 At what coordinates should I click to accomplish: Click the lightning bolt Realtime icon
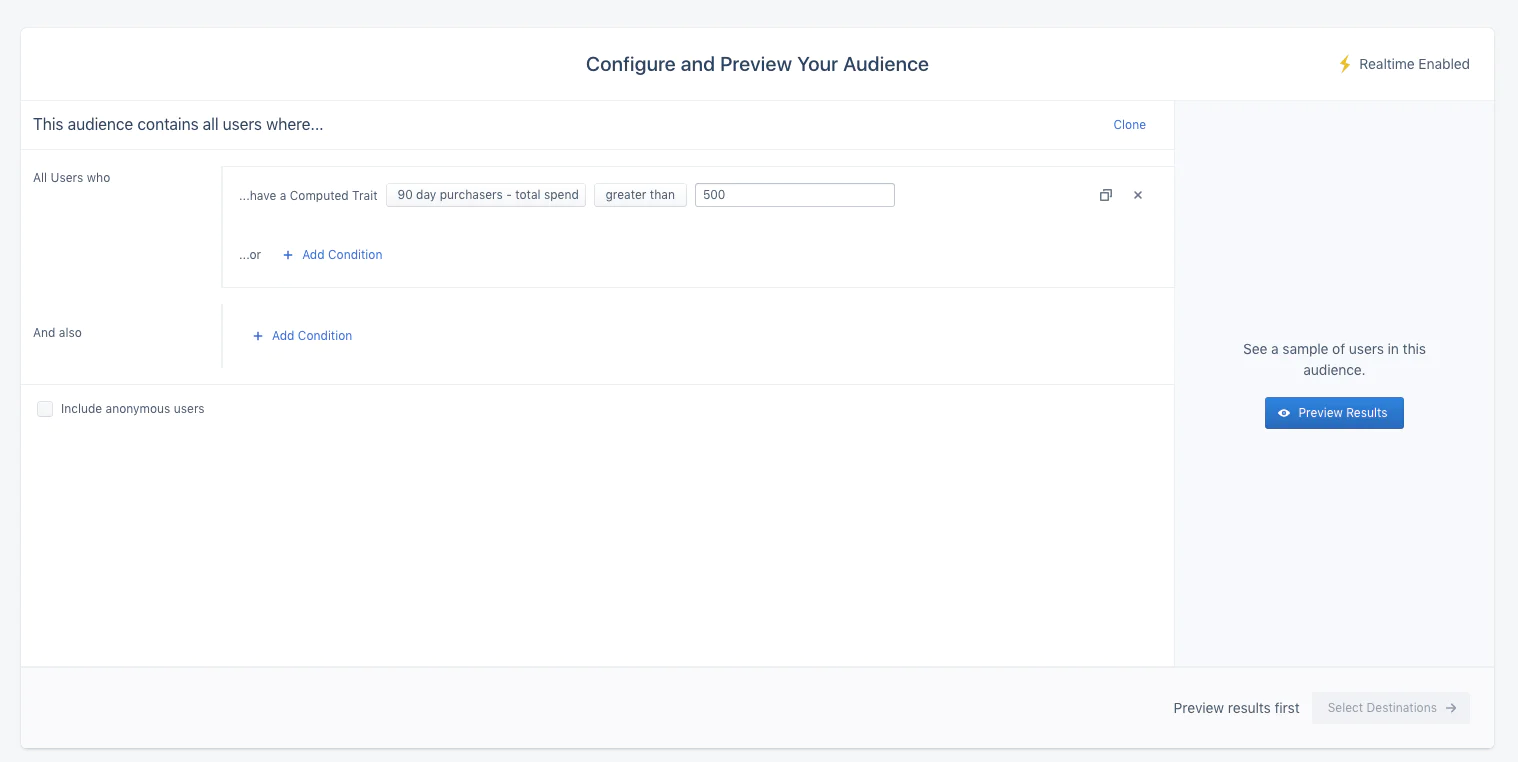[1345, 64]
